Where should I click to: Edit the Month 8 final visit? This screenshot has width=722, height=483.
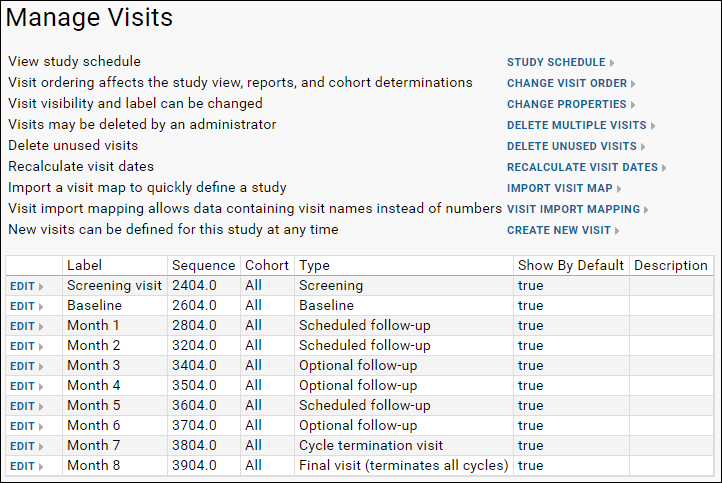[x=27, y=466]
